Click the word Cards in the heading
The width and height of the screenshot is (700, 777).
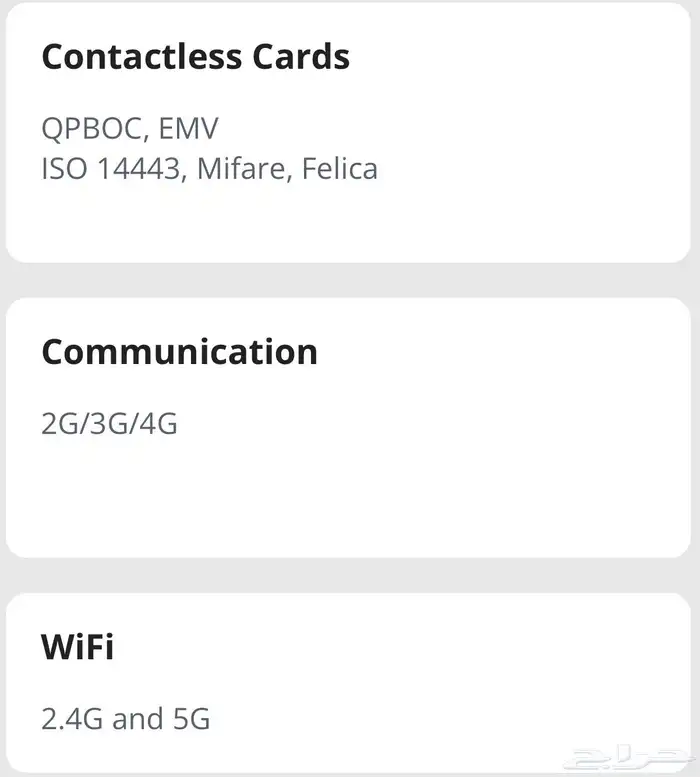click(x=299, y=57)
